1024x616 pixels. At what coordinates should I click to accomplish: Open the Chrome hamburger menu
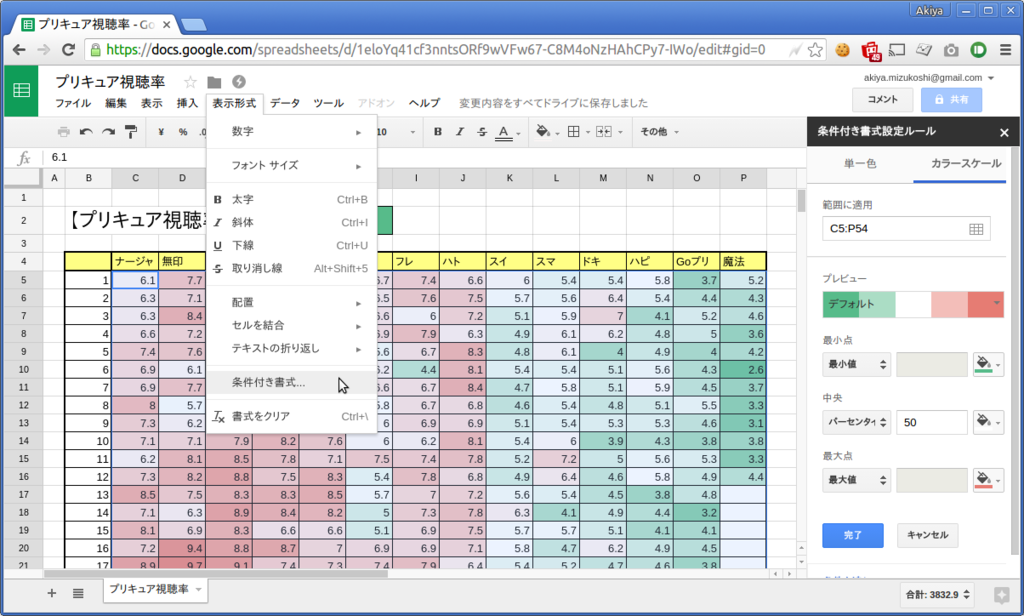click(x=1006, y=50)
